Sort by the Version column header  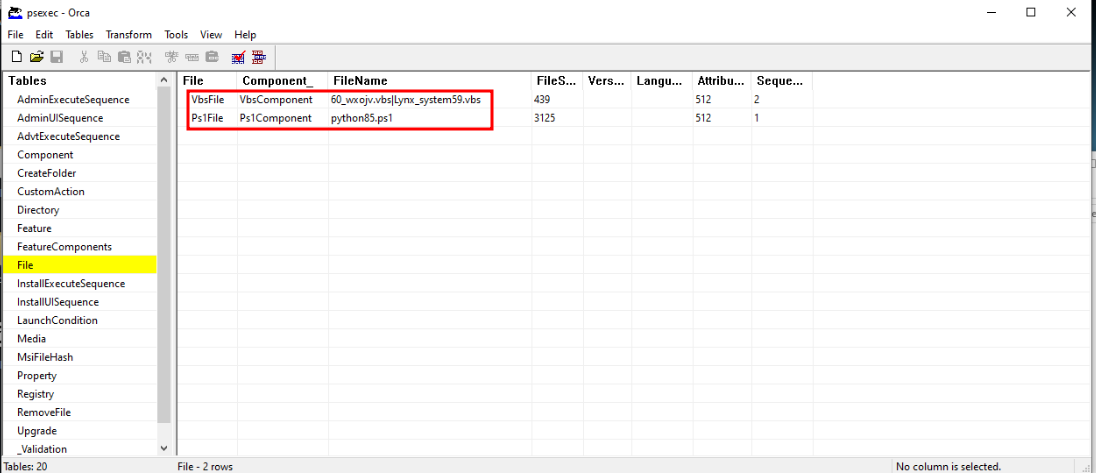(x=607, y=81)
